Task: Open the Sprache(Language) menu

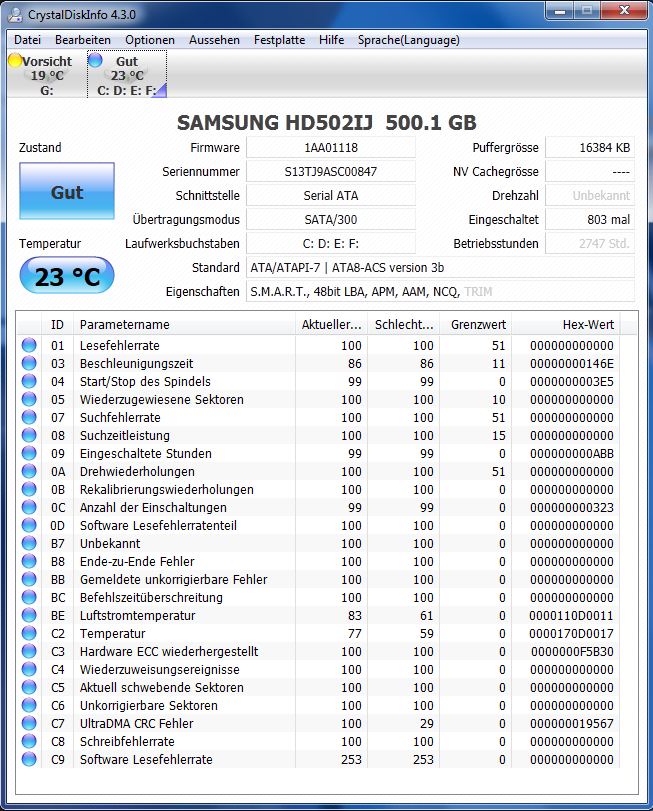Action: pyautogui.click(x=408, y=40)
